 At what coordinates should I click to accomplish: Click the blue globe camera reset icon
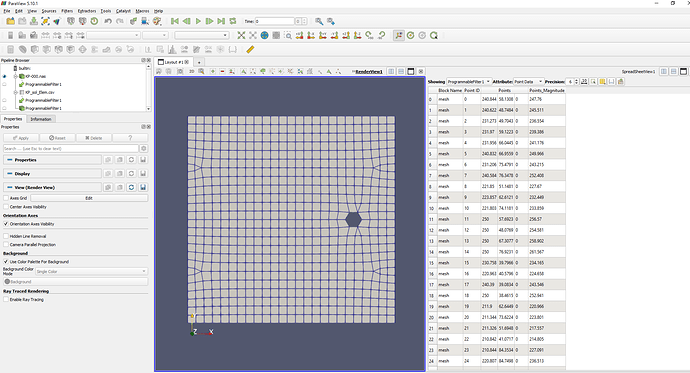click(264, 35)
